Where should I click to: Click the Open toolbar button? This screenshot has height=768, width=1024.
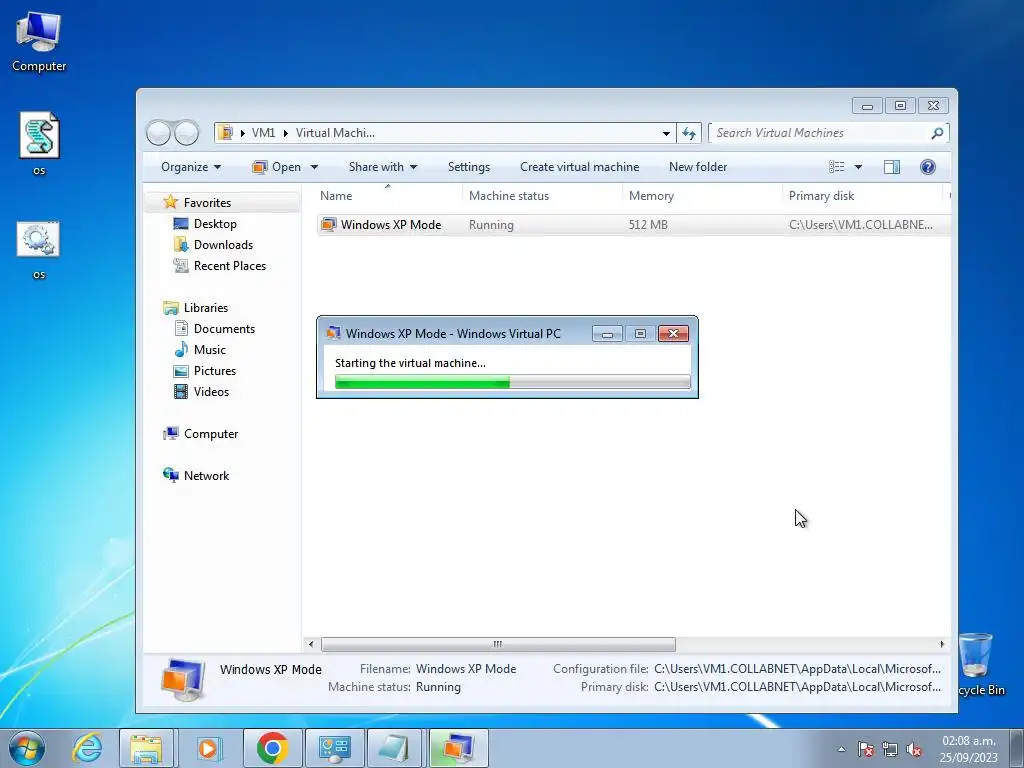click(x=277, y=167)
